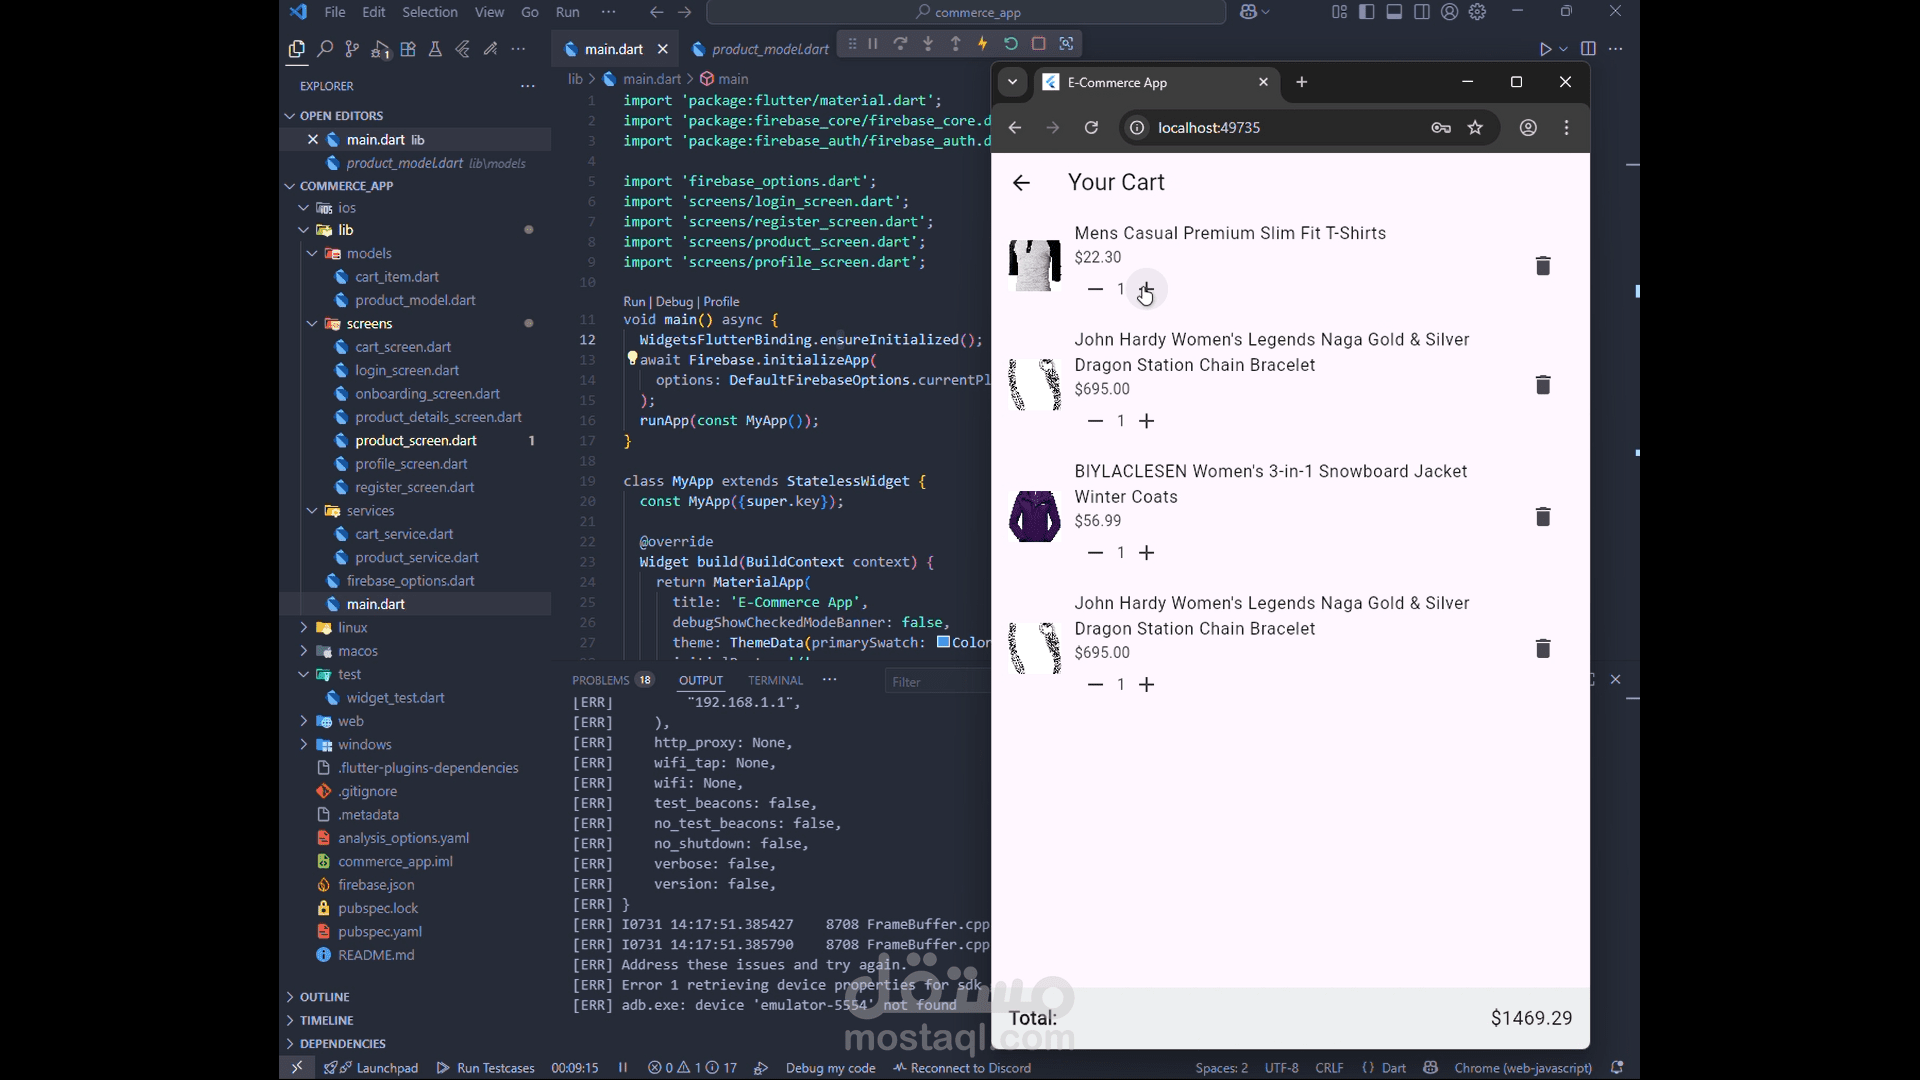Screen dimensions: 1920x1080
Task: Expand the OUTLINE section
Action: pyautogui.click(x=324, y=997)
